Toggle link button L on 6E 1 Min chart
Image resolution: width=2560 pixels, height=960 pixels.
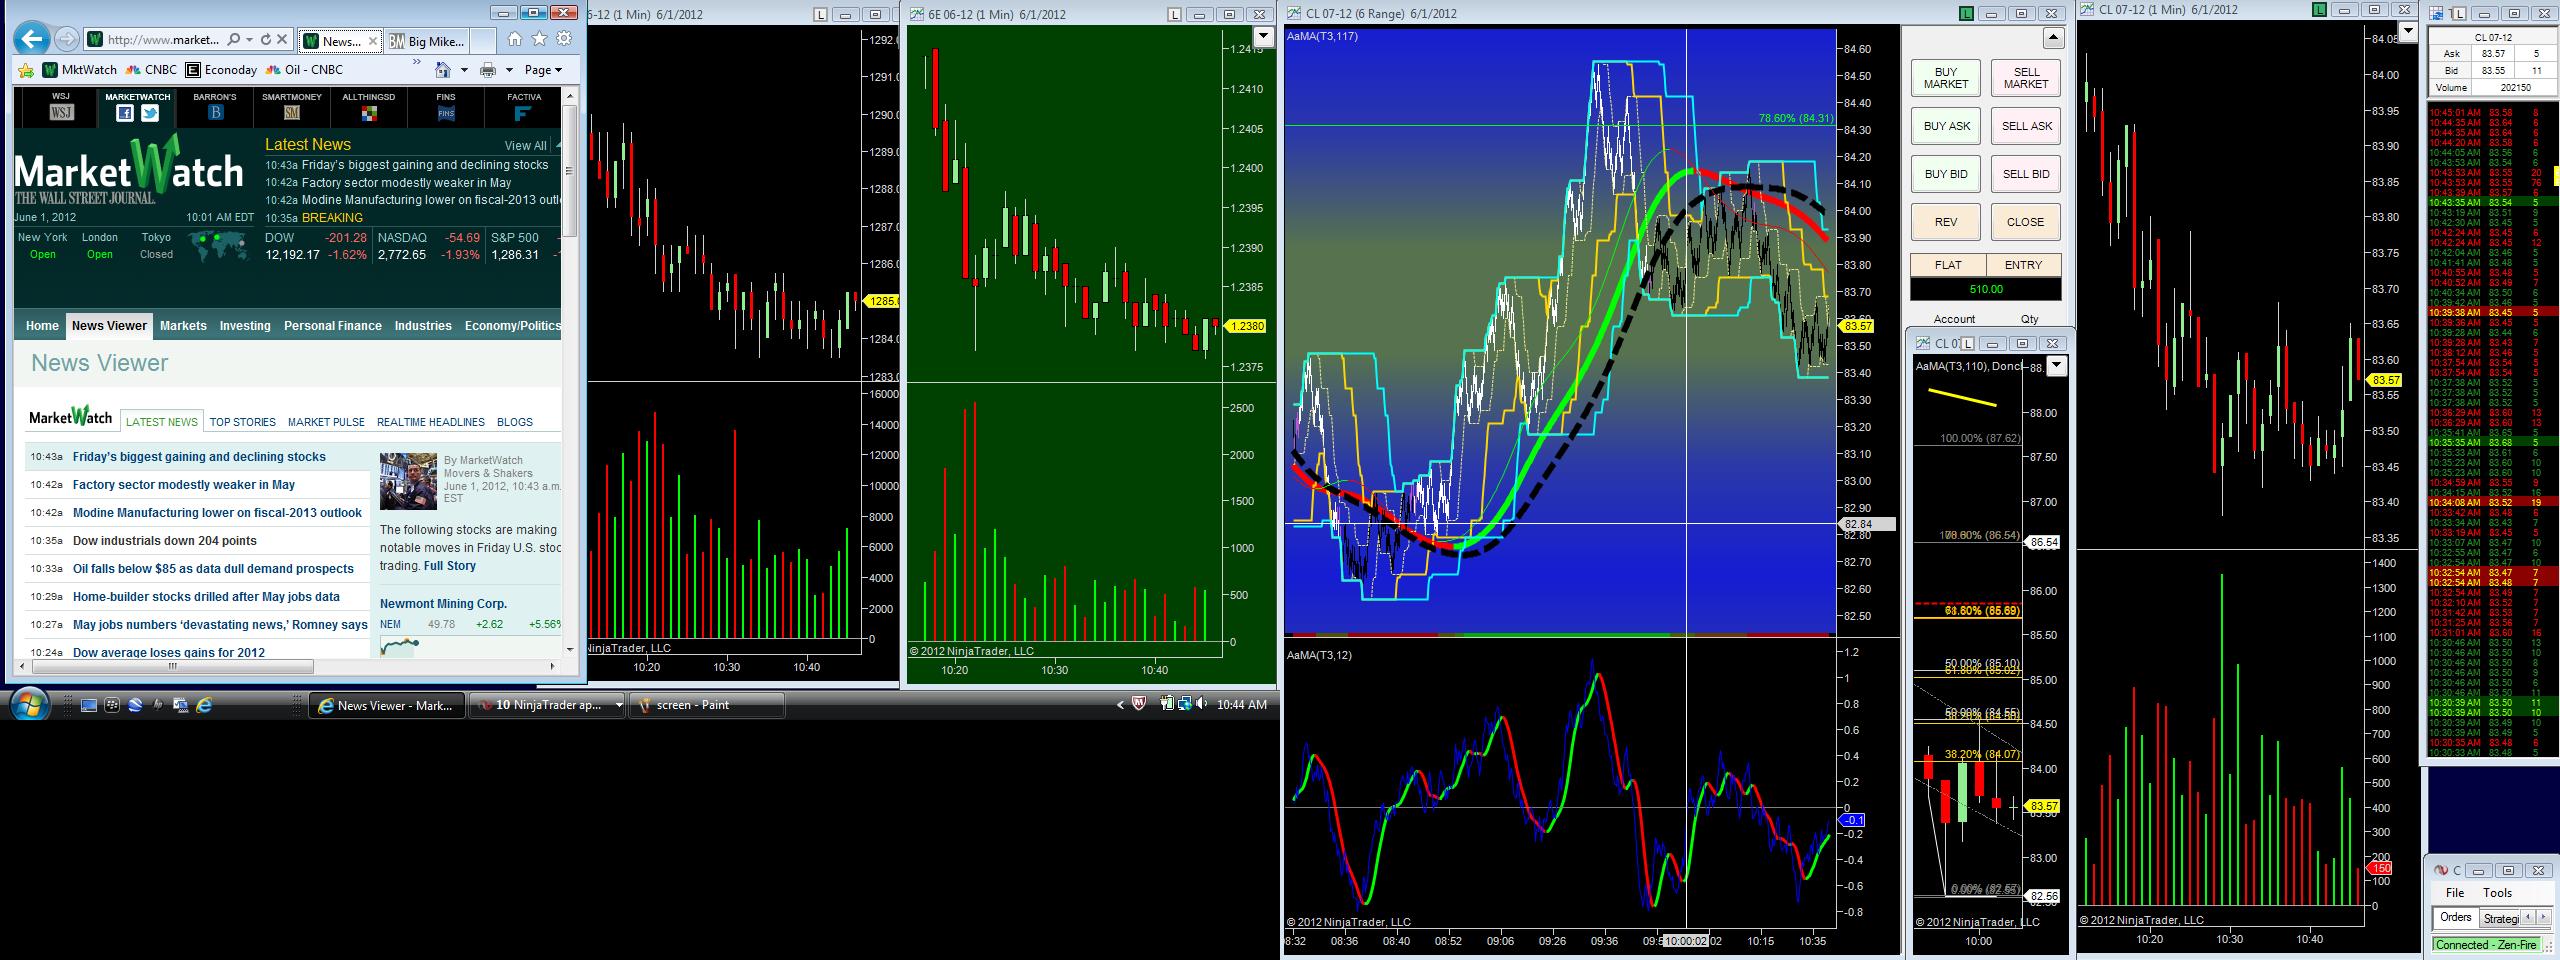pyautogui.click(x=1176, y=14)
